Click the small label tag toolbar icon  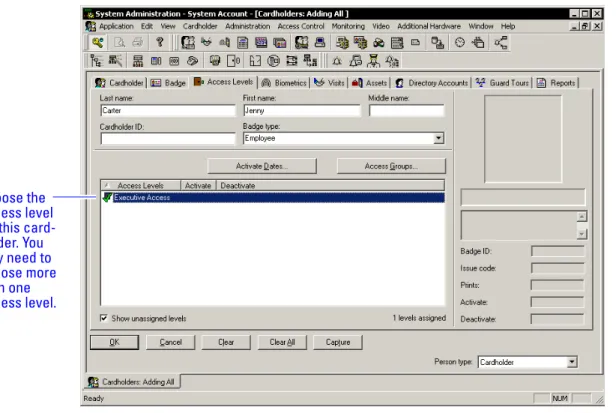point(415,42)
